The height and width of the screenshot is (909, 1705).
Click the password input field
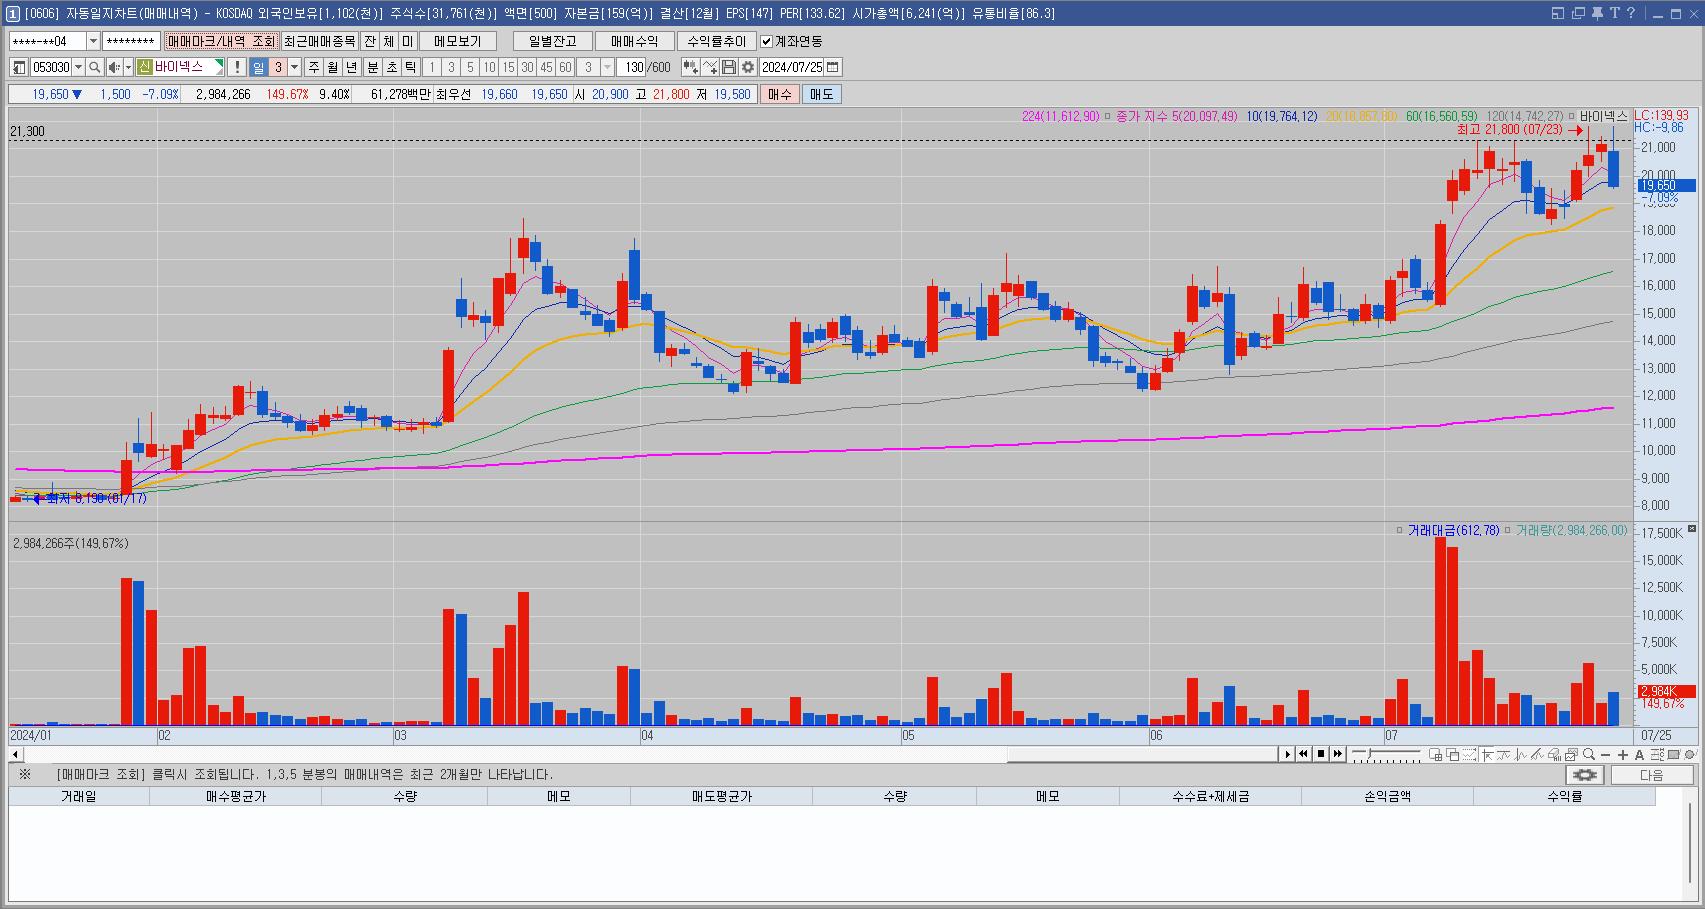tap(131, 41)
